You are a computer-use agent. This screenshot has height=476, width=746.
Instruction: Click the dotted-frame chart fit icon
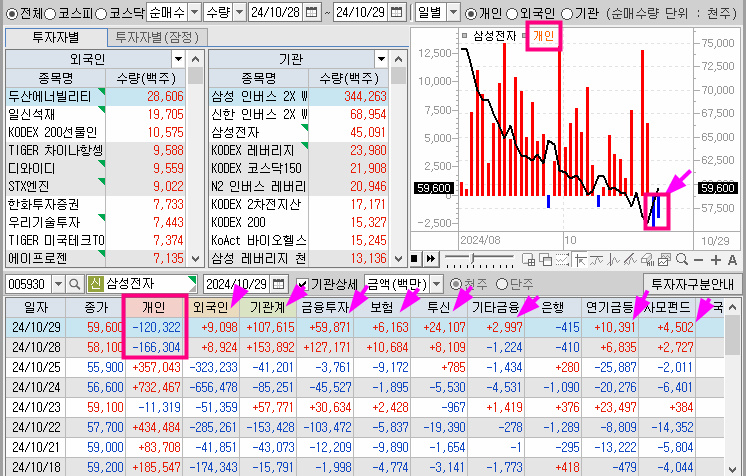(562, 259)
